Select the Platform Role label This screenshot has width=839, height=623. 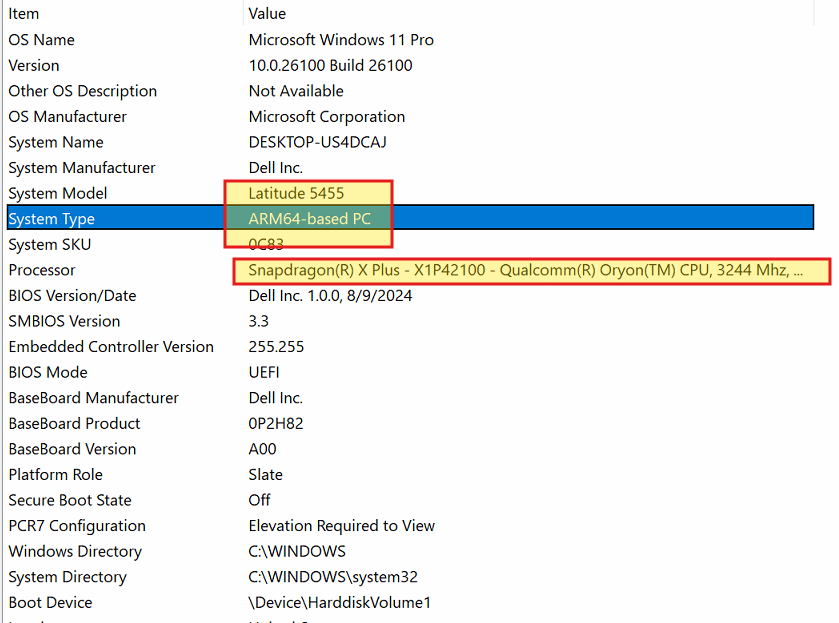coord(56,475)
